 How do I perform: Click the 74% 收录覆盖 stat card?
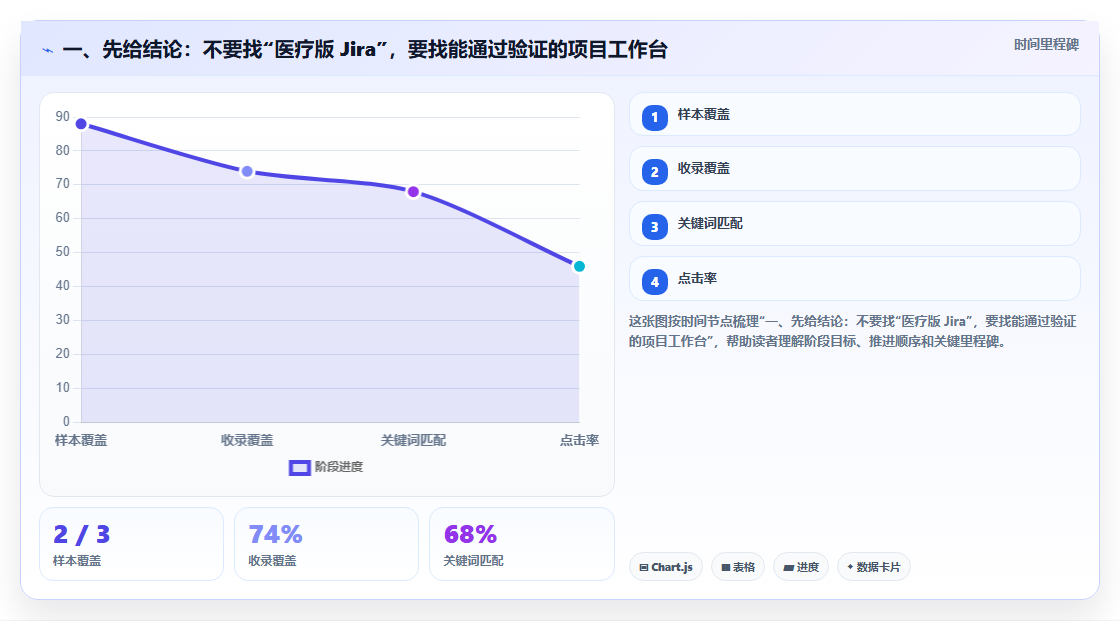(326, 544)
